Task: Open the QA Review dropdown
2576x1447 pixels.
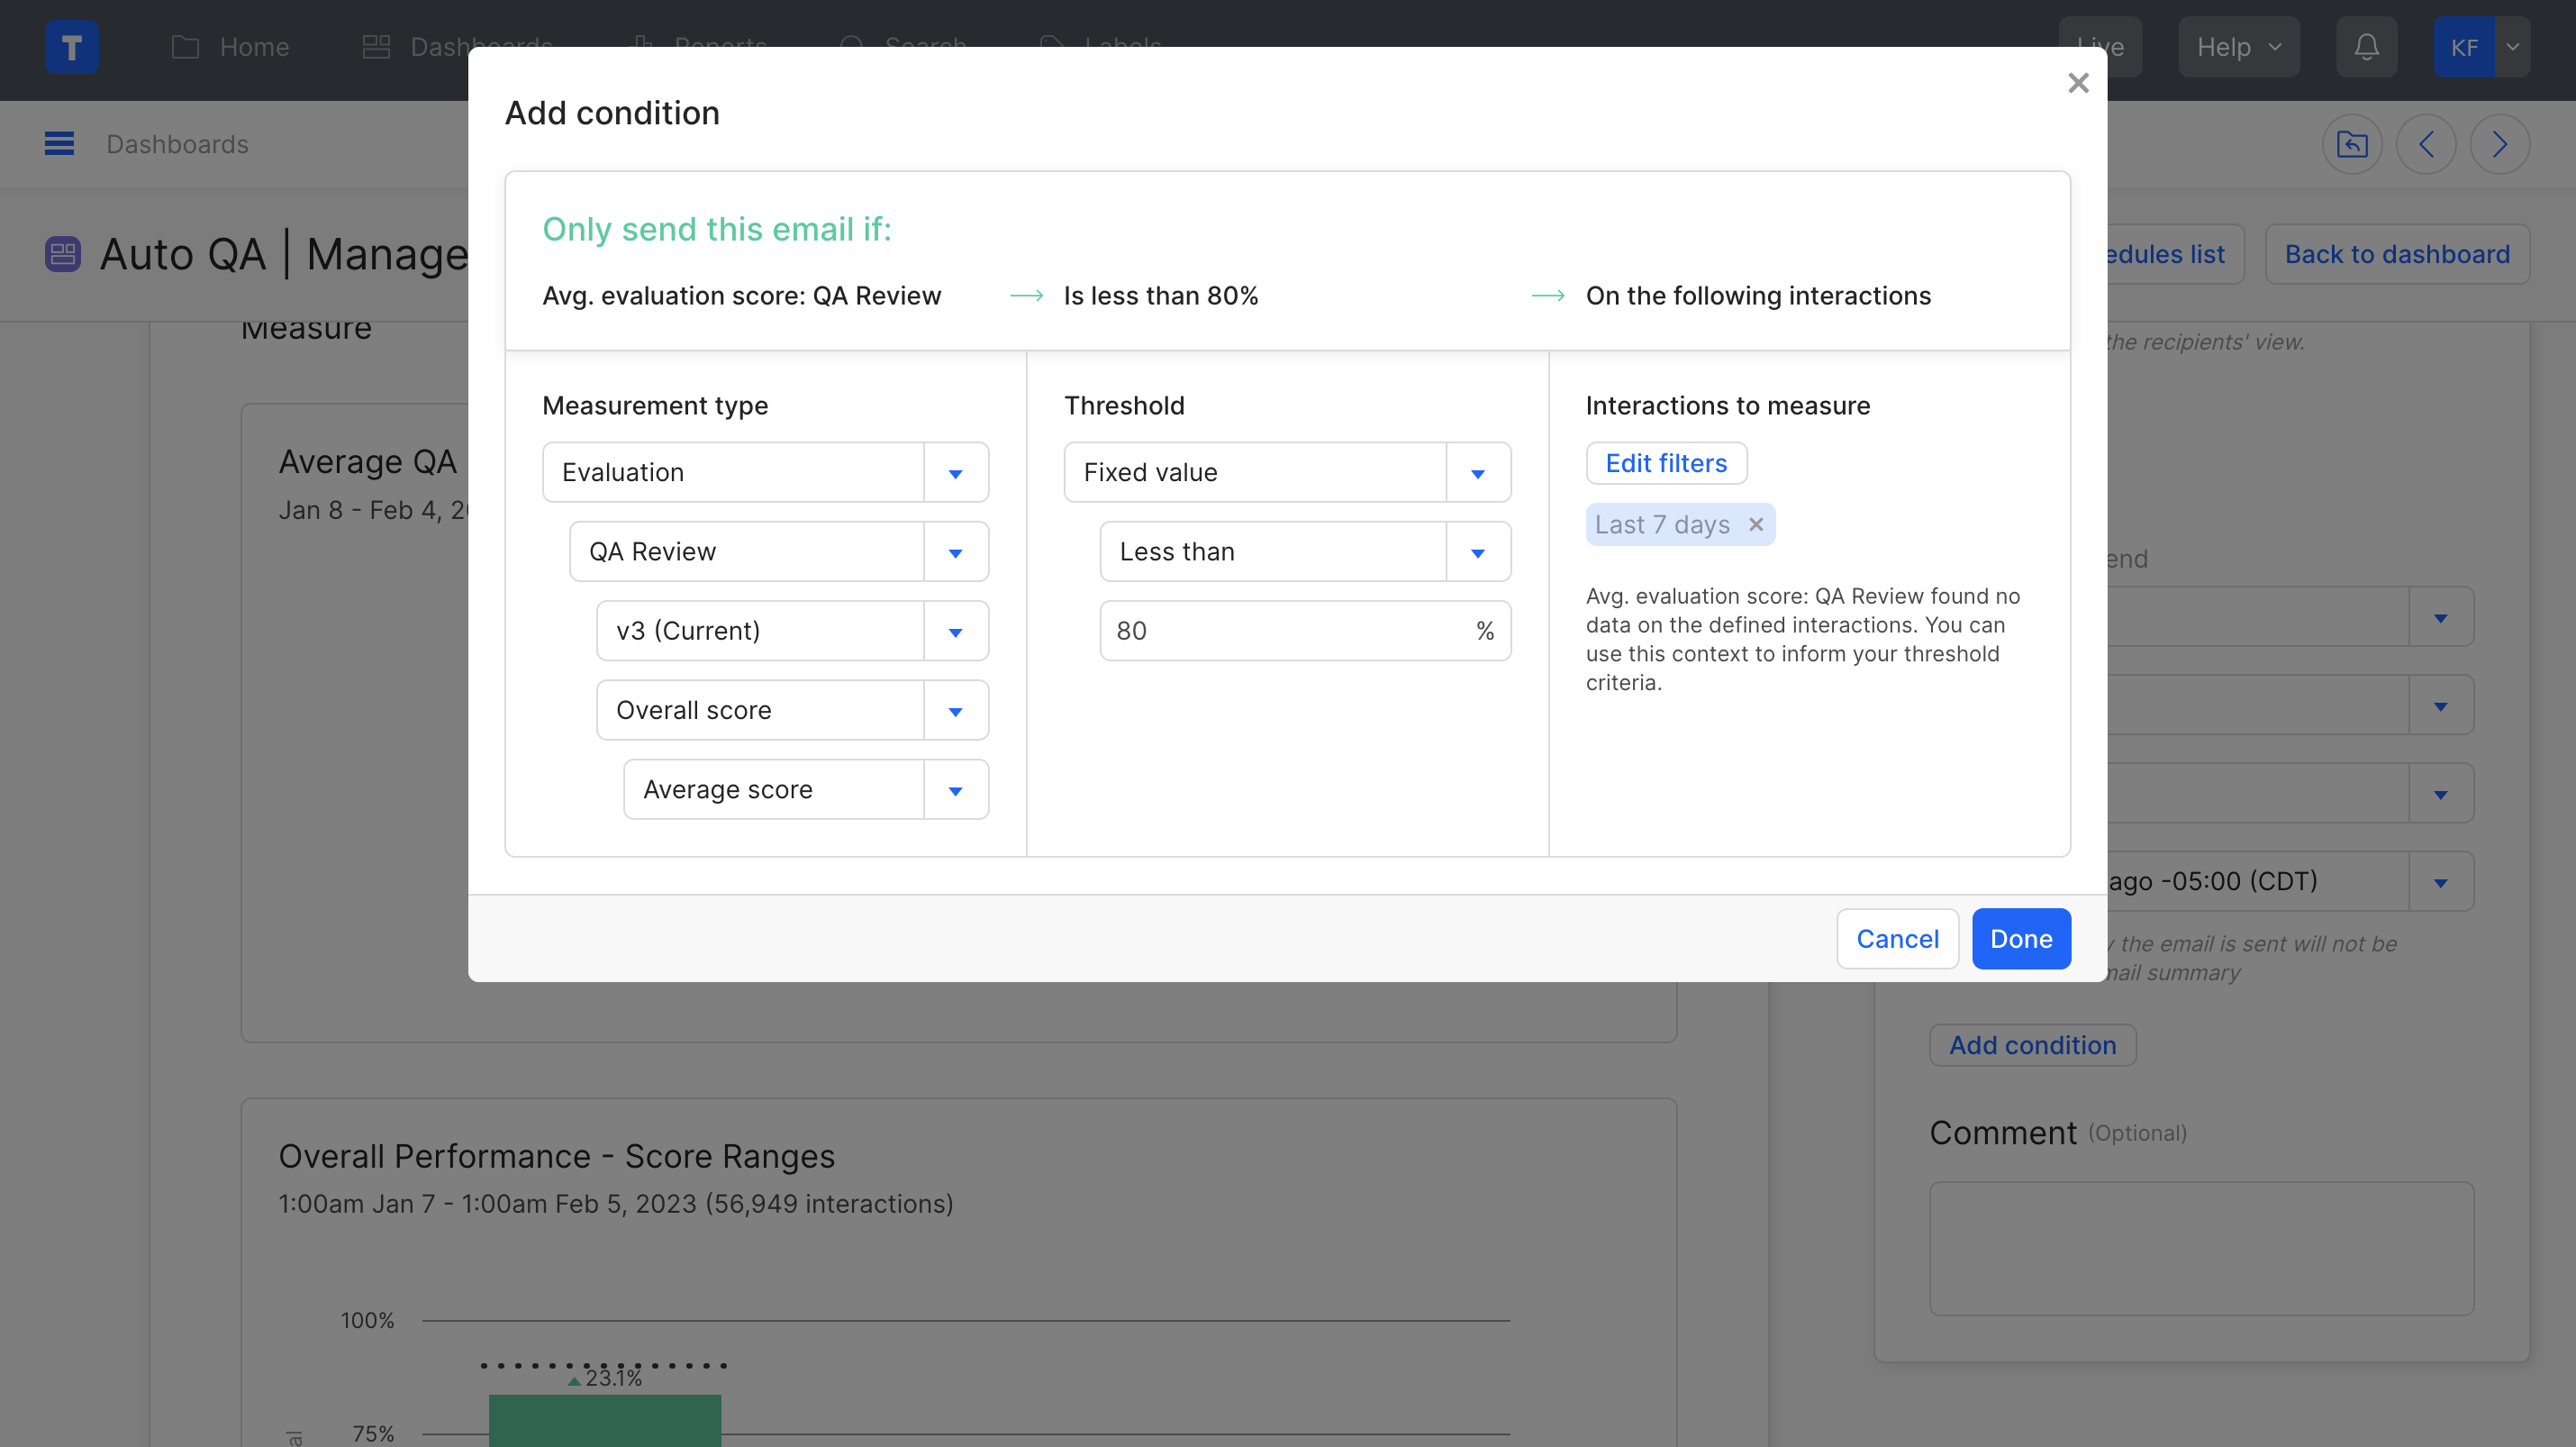Action: pyautogui.click(x=955, y=552)
